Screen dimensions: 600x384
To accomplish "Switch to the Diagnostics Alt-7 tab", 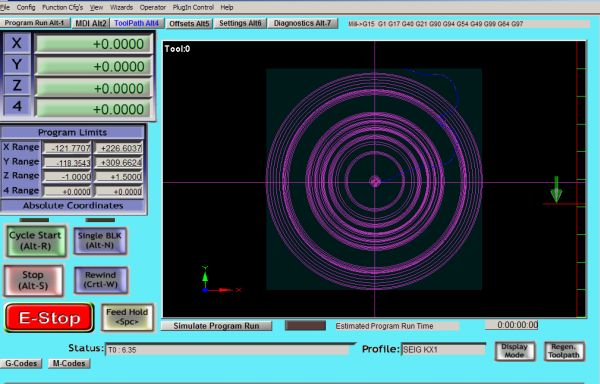I will [302, 23].
